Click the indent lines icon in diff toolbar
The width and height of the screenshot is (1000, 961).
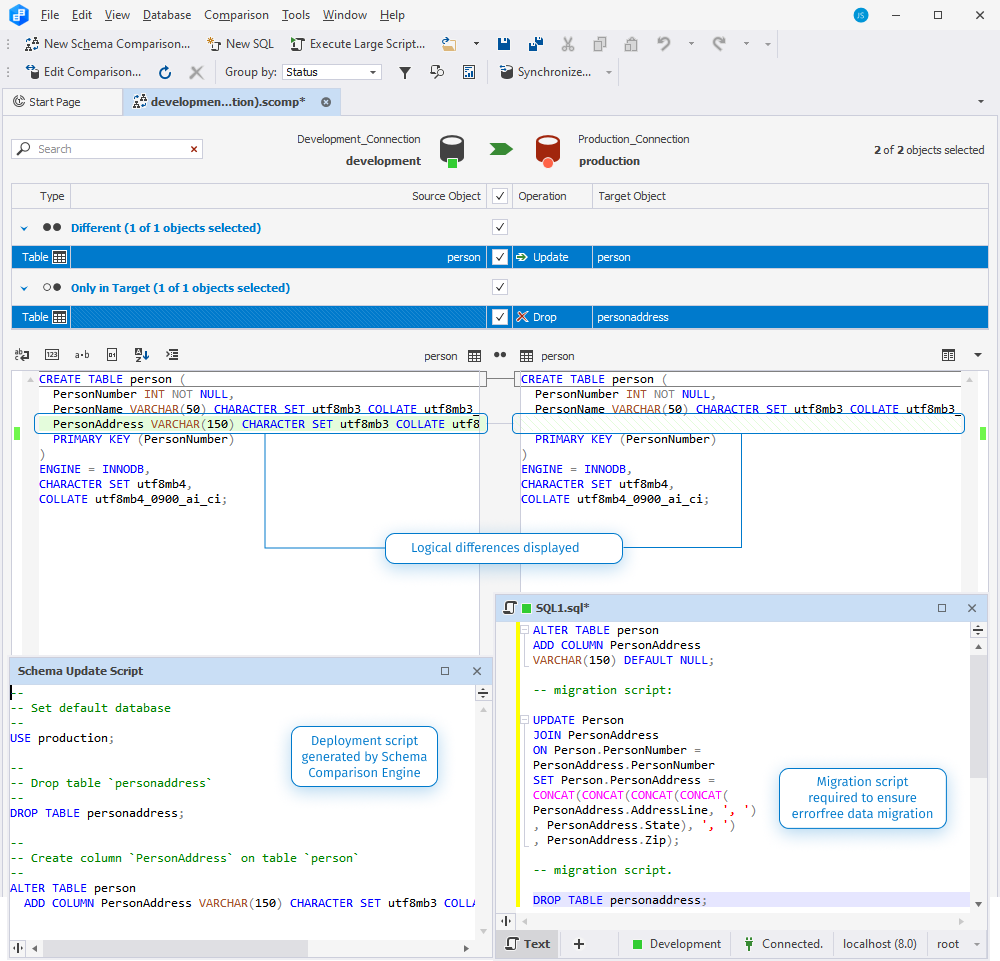click(x=172, y=355)
